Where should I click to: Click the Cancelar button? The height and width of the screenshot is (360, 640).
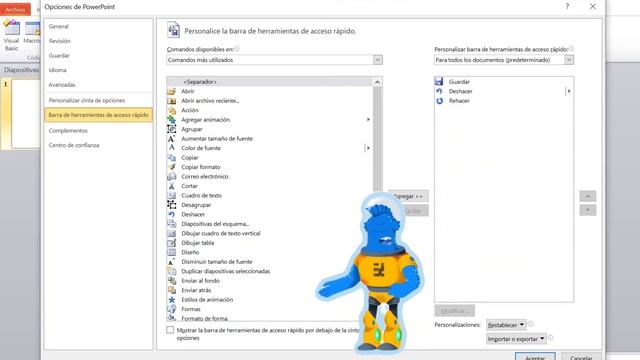[581, 357]
